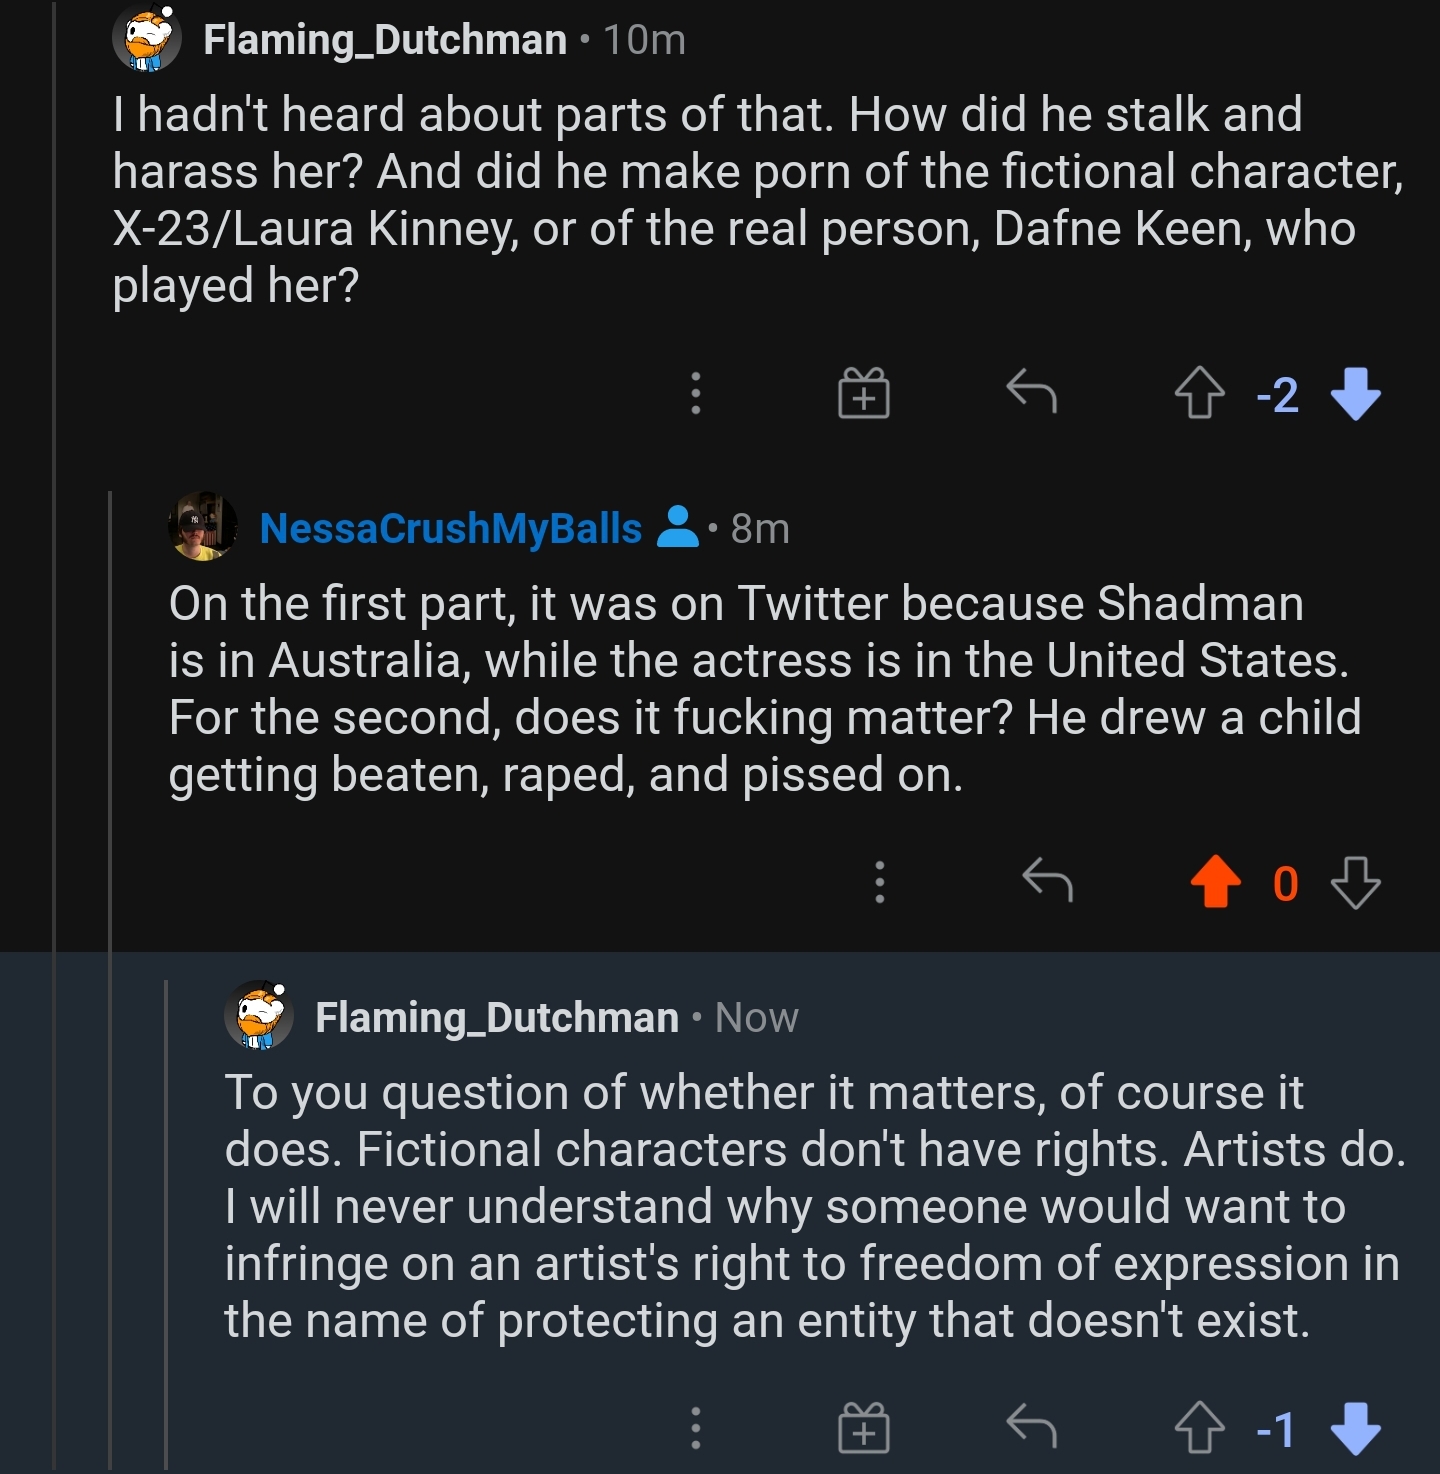Open NessaCrushMyBalls user profile link
The width and height of the screenshot is (1440, 1474).
click(x=450, y=528)
